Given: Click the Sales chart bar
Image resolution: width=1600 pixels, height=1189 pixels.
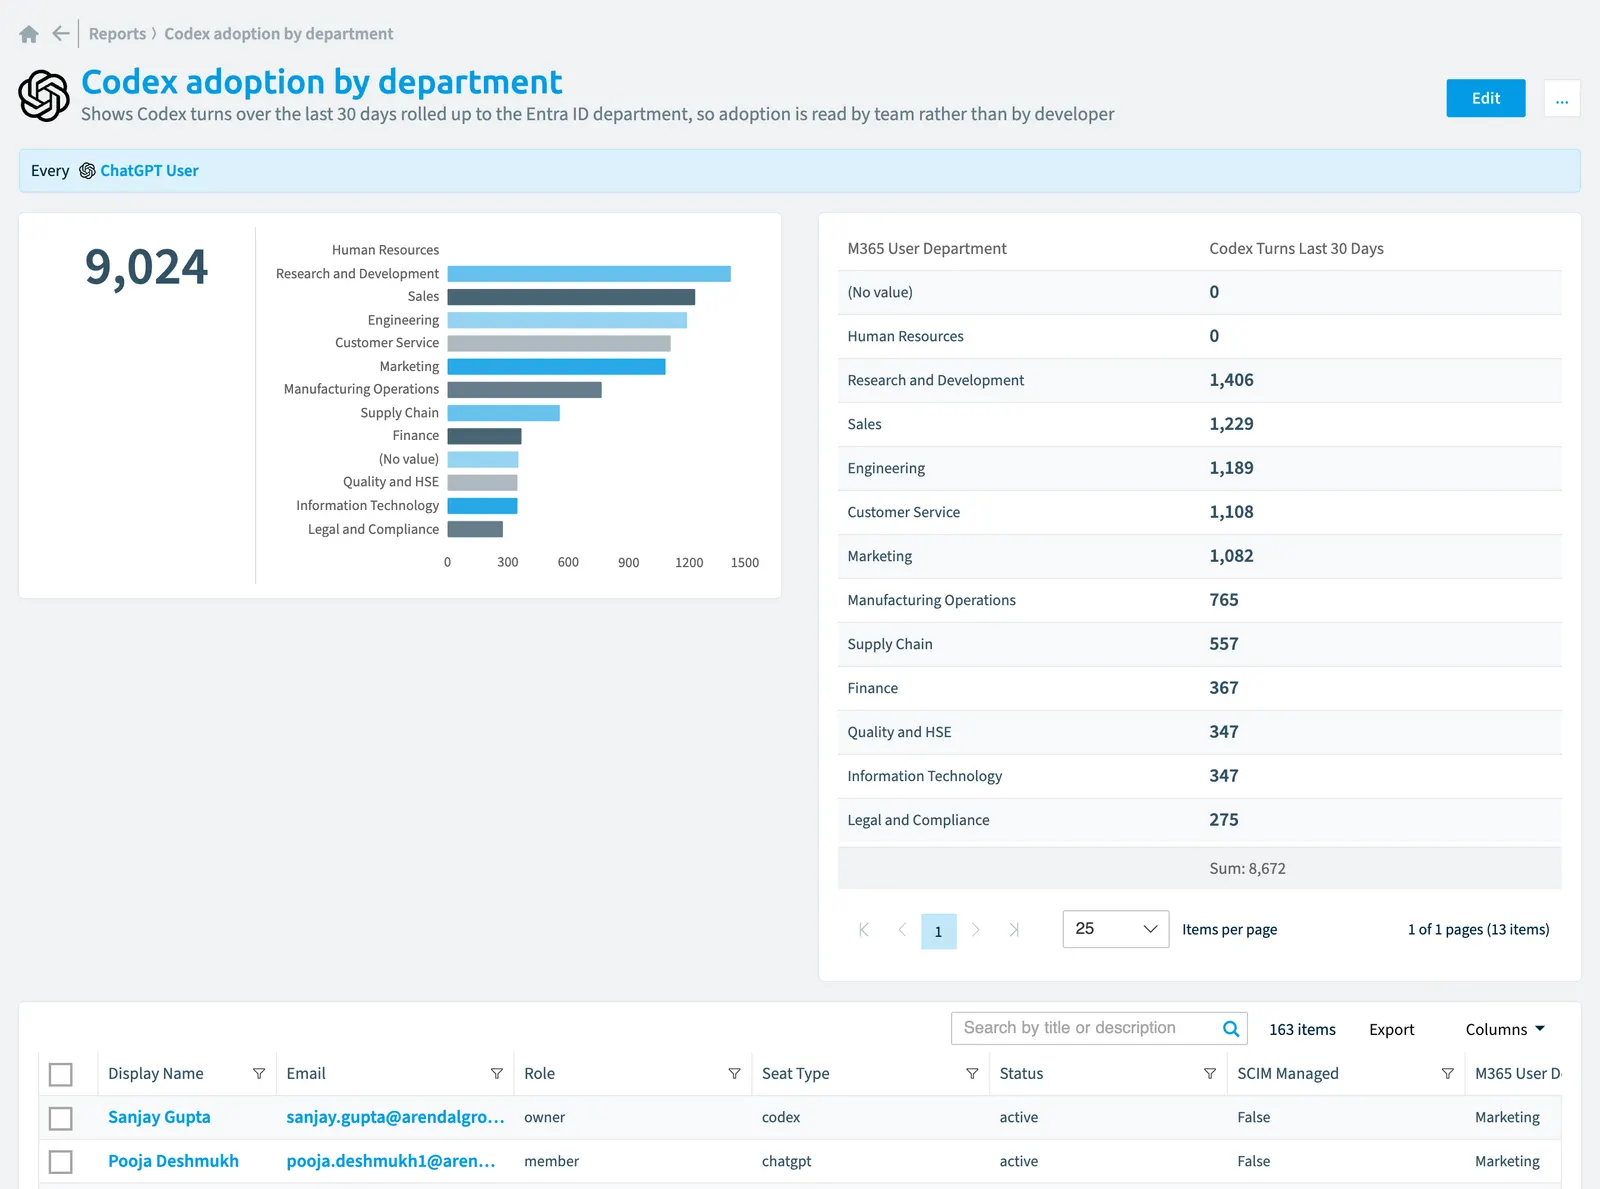Looking at the screenshot, I should (x=571, y=297).
